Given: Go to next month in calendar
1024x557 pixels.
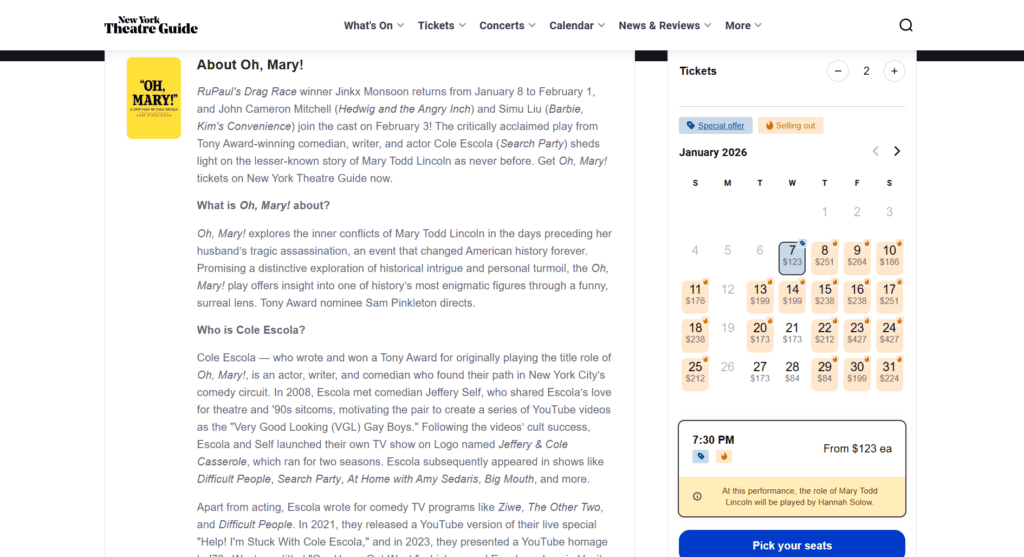Looking at the screenshot, I should click(x=897, y=151).
